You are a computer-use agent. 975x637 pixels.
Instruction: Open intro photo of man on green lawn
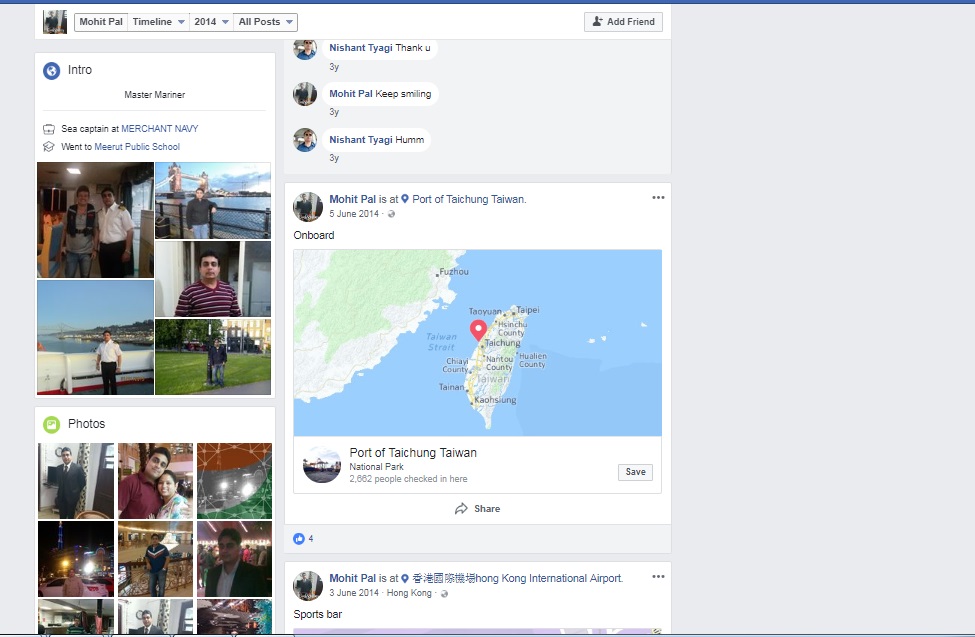(213, 356)
